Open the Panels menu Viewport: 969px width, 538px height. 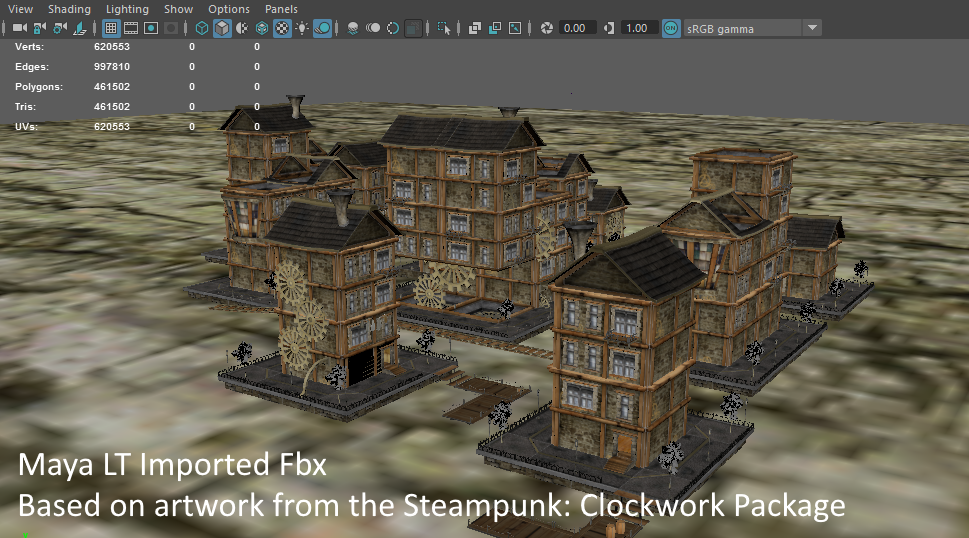coord(281,9)
